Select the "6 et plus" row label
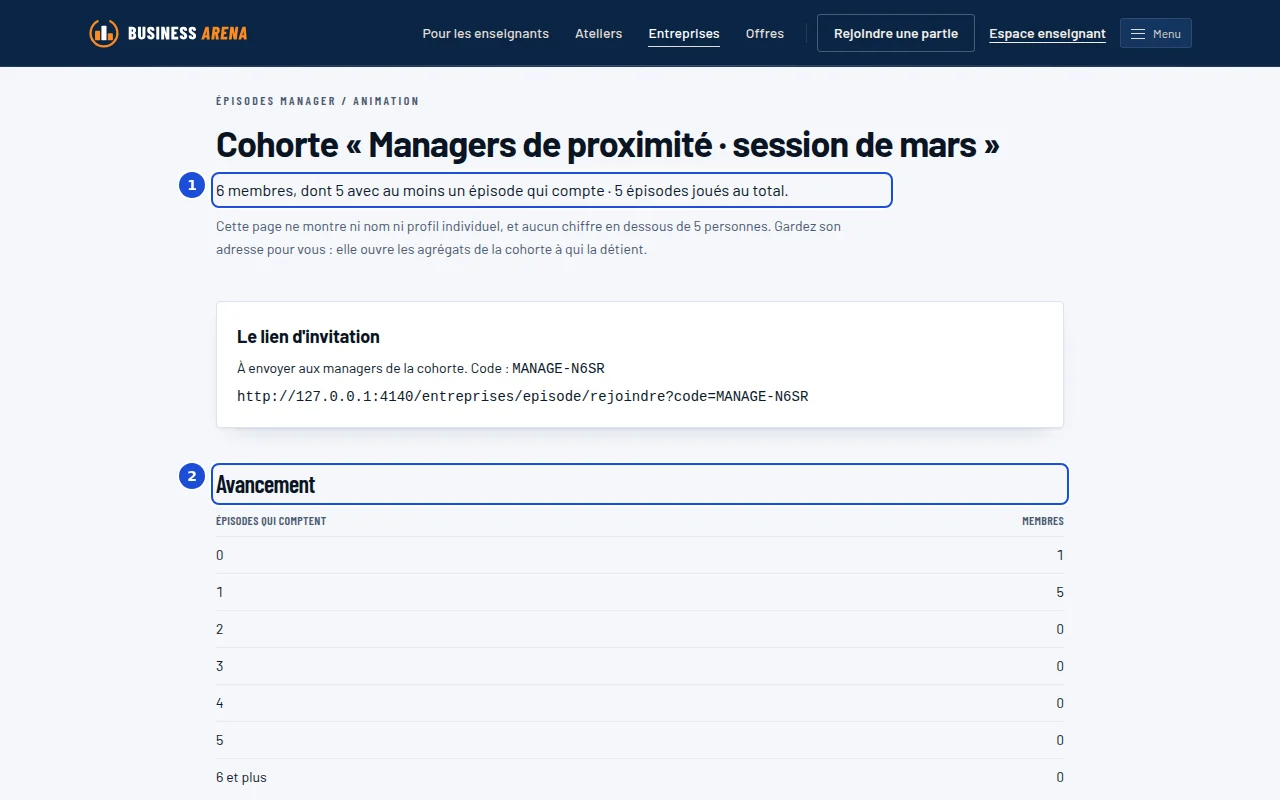Image resolution: width=1280 pixels, height=800 pixels. 241,777
